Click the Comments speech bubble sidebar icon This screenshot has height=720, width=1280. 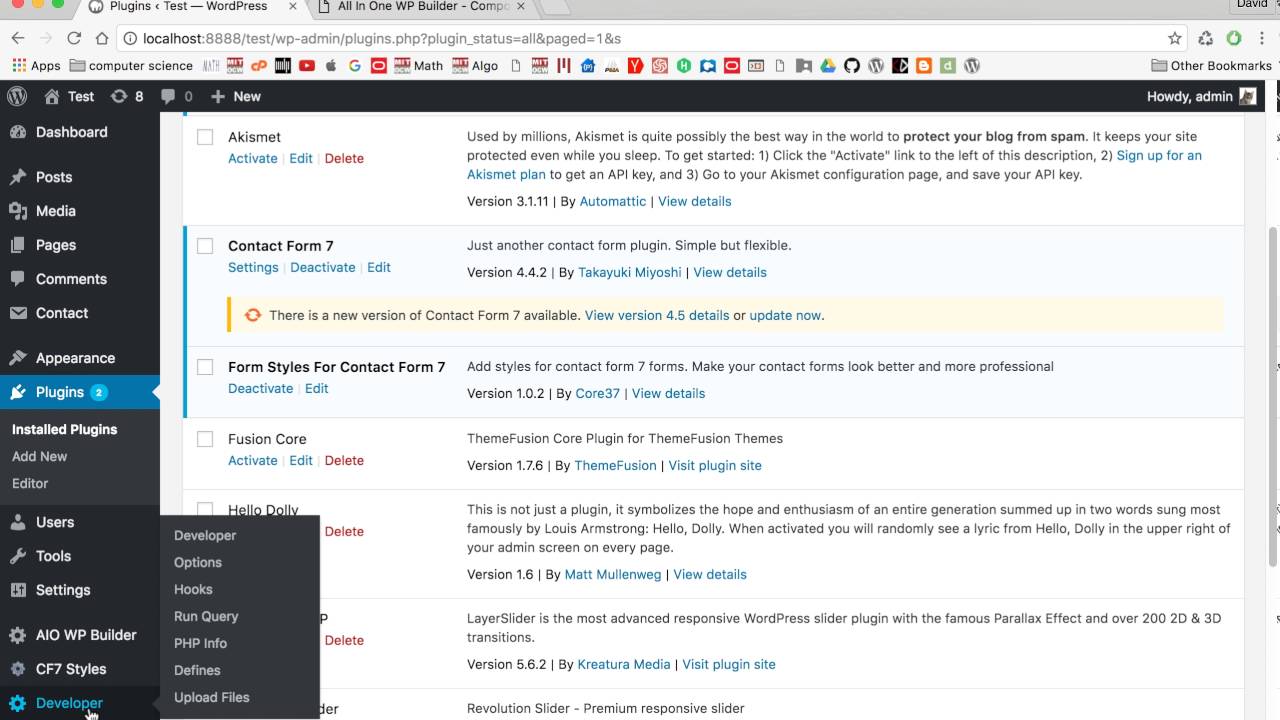(18, 279)
